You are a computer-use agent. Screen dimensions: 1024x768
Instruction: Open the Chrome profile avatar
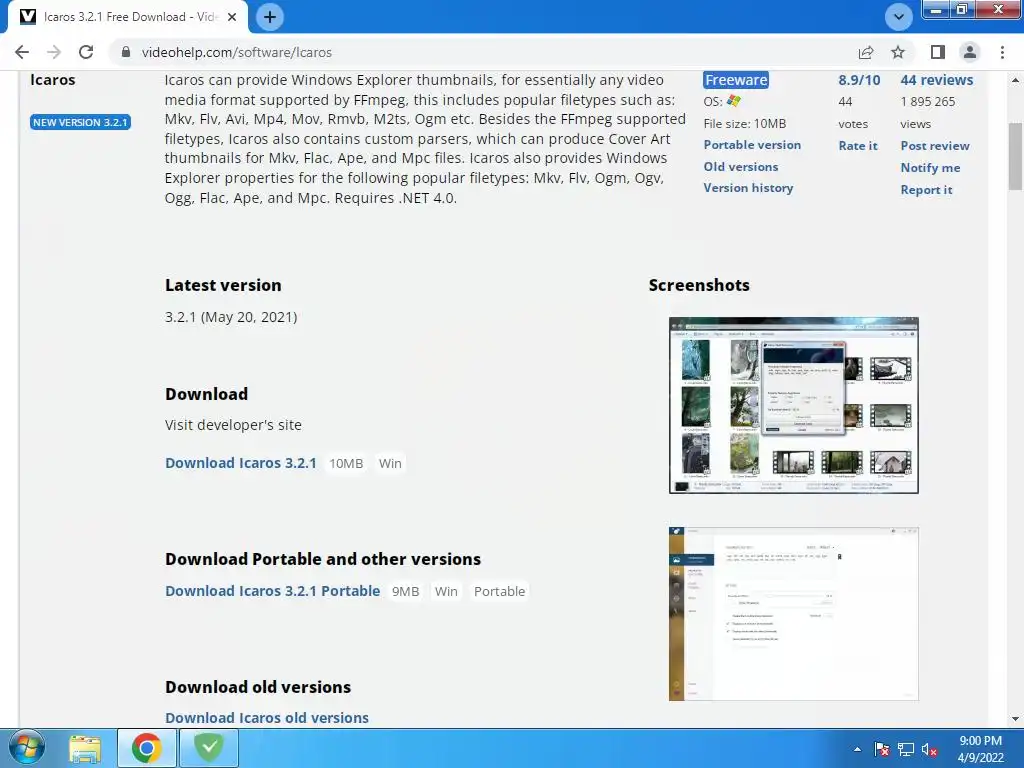[970, 52]
